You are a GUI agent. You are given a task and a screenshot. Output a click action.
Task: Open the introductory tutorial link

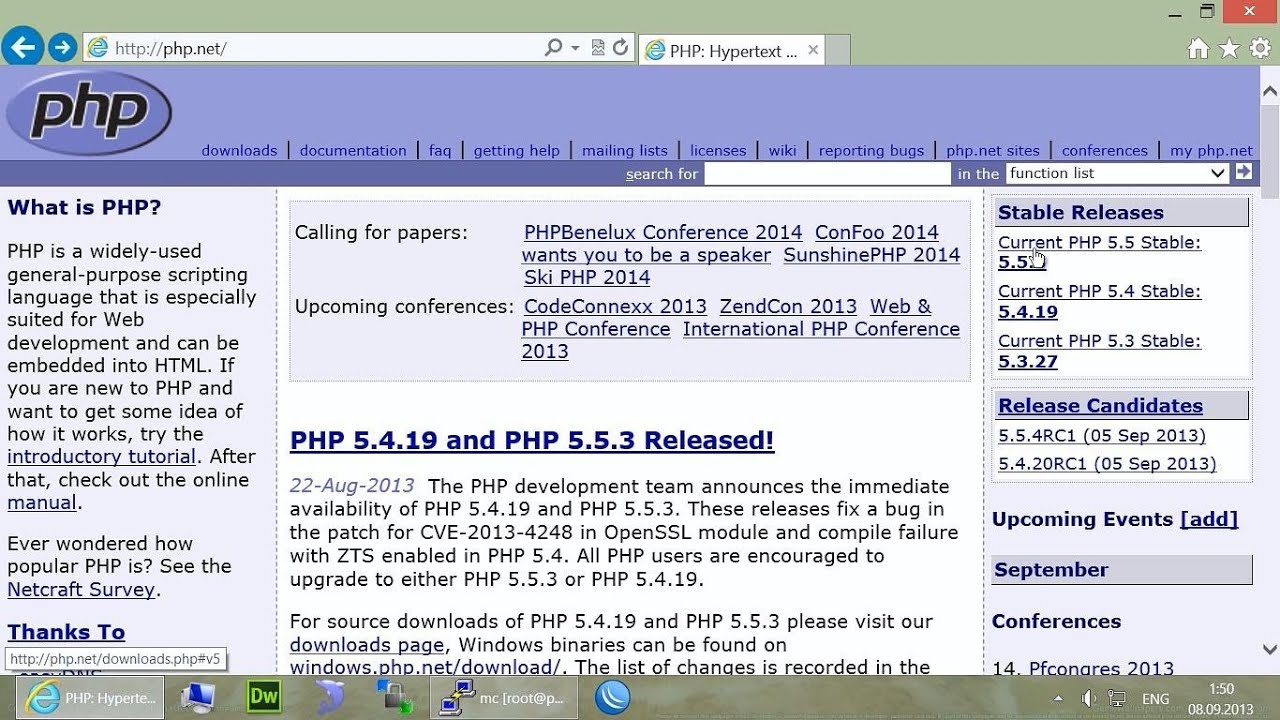point(101,457)
